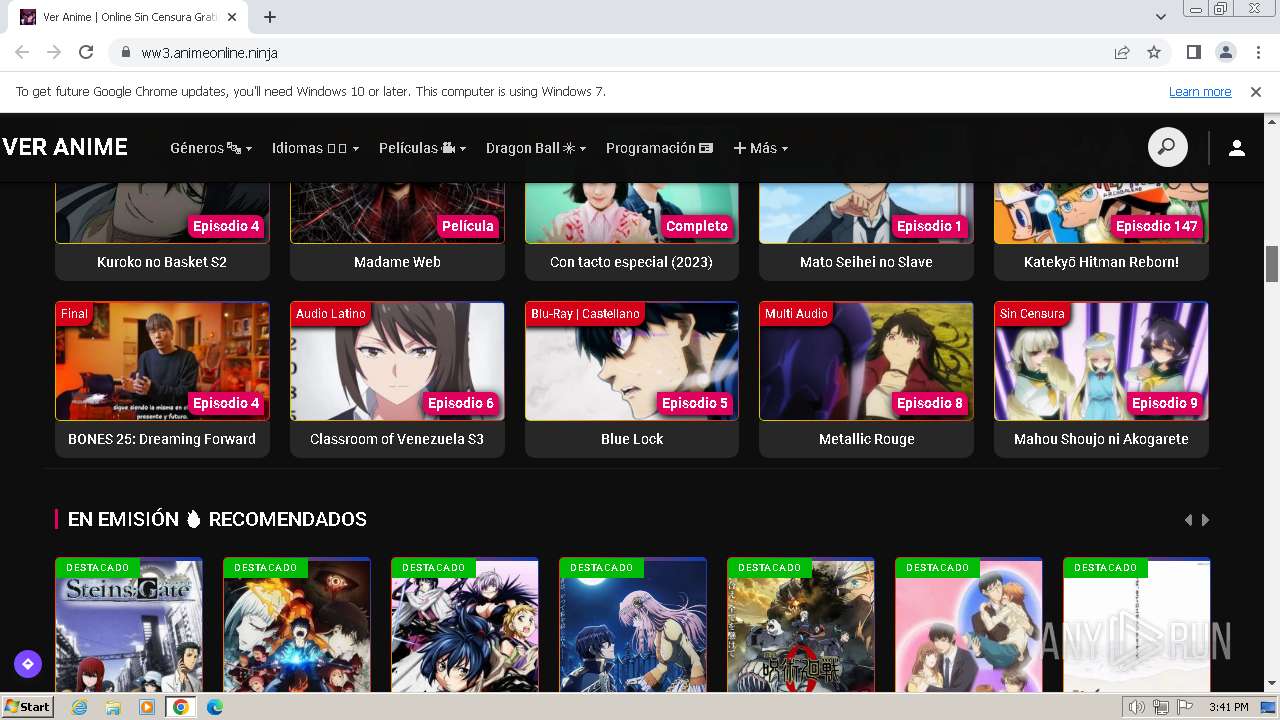Open Blue Lock episode 5 thumbnail
The width and height of the screenshot is (1280, 720).
click(x=632, y=361)
